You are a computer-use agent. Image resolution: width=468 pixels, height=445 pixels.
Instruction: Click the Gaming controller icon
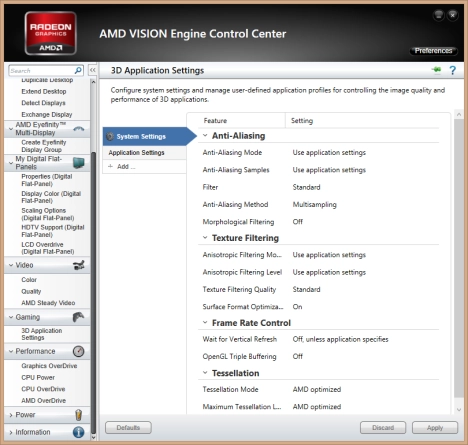[x=78, y=317]
